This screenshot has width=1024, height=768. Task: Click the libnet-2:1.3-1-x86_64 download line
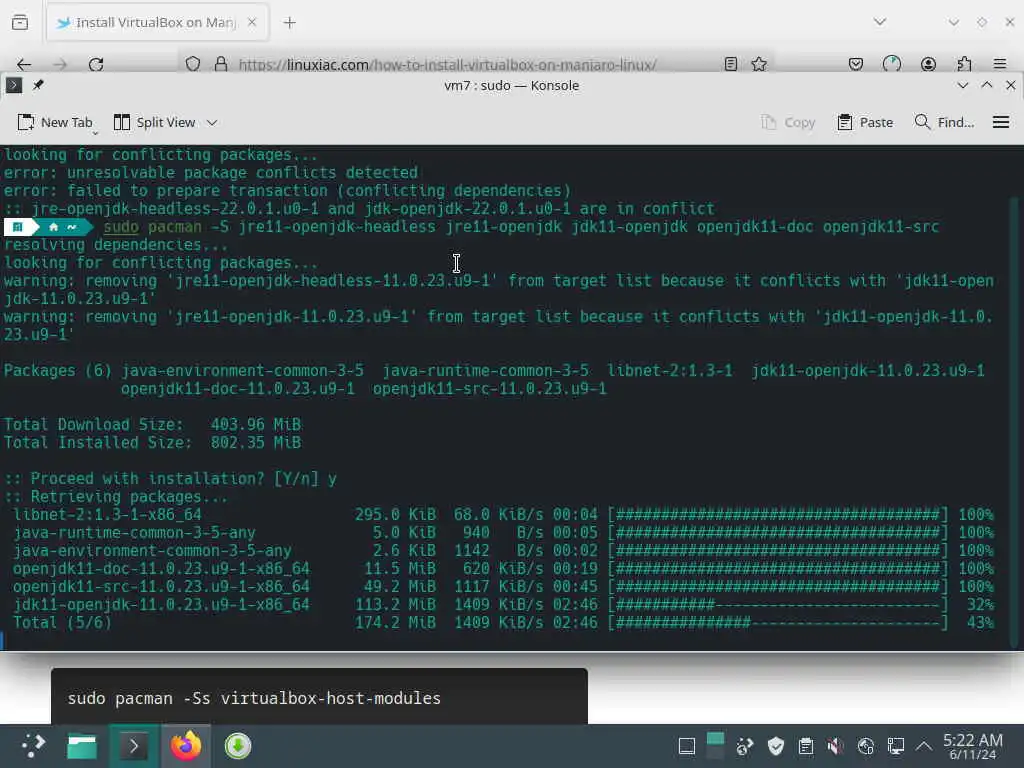tap(503, 515)
